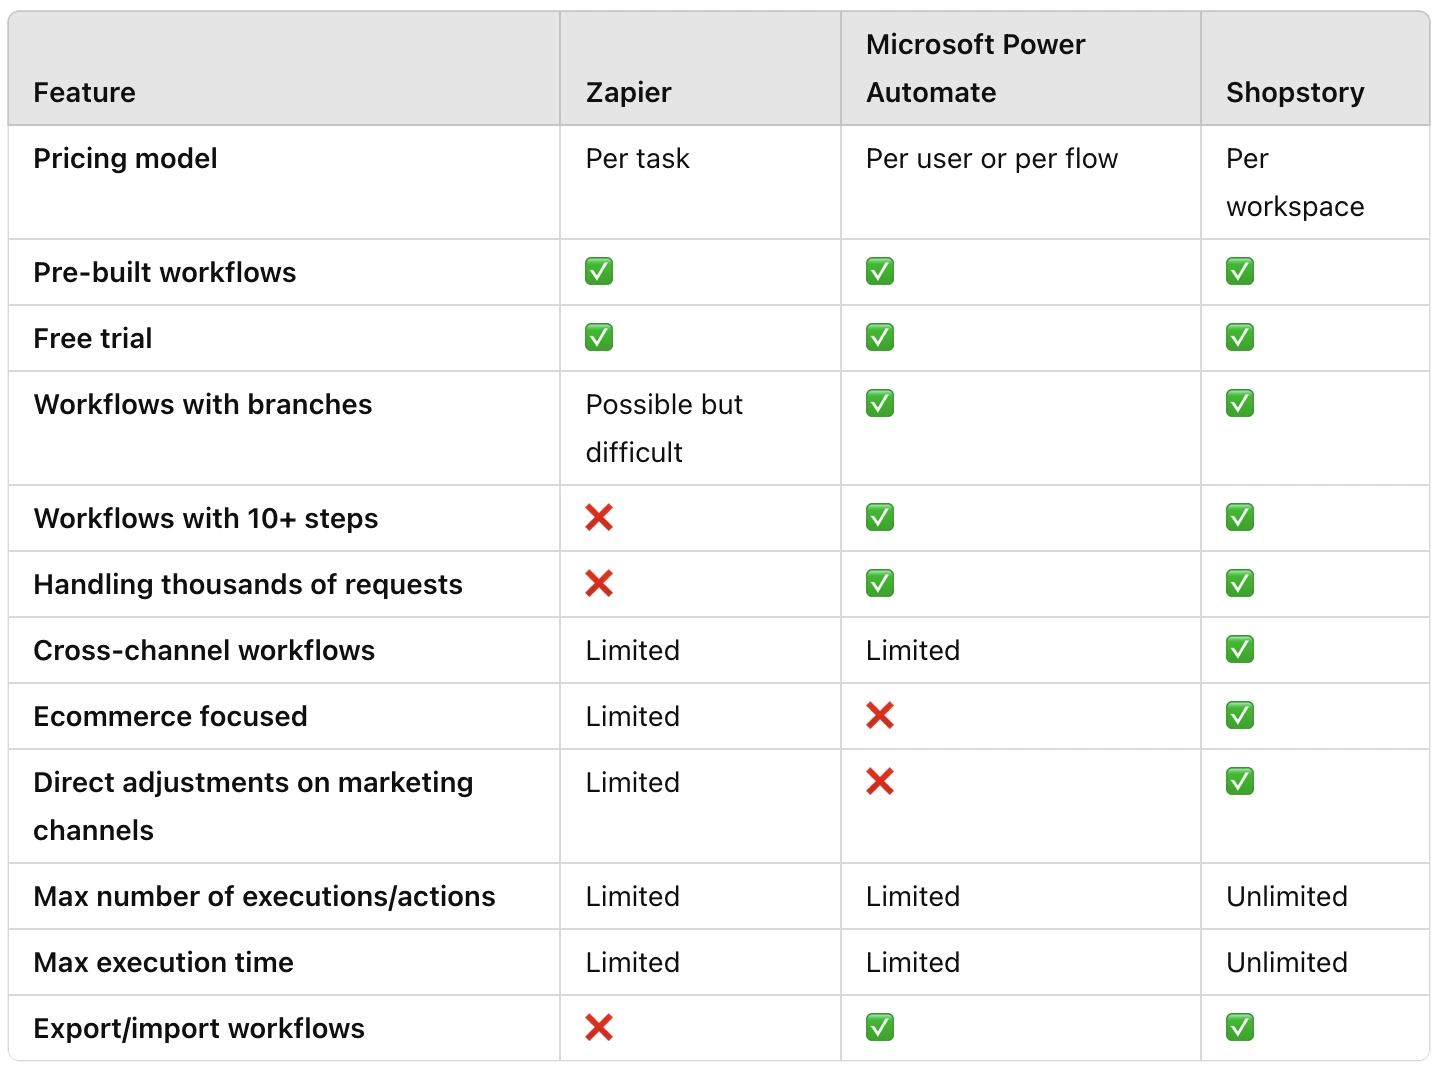Click Zapier's green check for Pre-built workflows
The height and width of the screenshot is (1072, 1444).
click(x=599, y=271)
